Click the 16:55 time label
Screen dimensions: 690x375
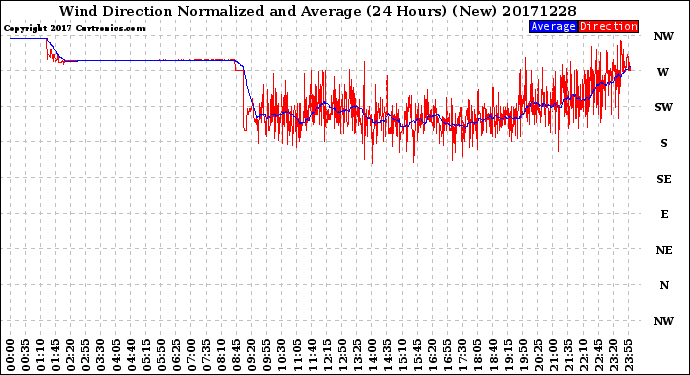click(448, 355)
